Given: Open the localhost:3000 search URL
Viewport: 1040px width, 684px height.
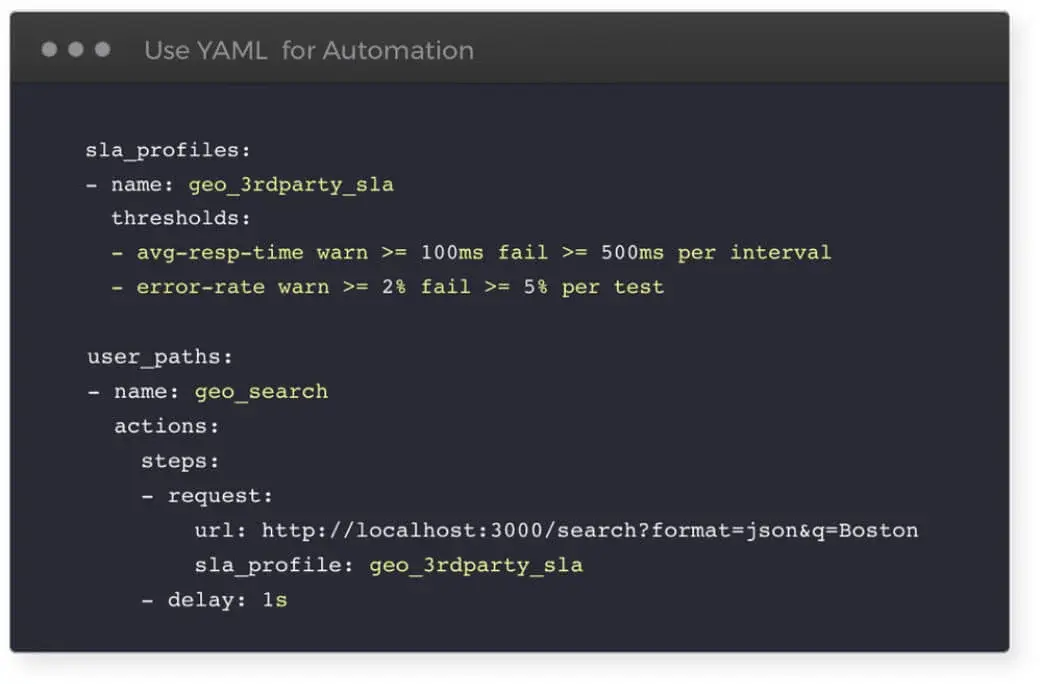Looking at the screenshot, I should coord(590,530).
